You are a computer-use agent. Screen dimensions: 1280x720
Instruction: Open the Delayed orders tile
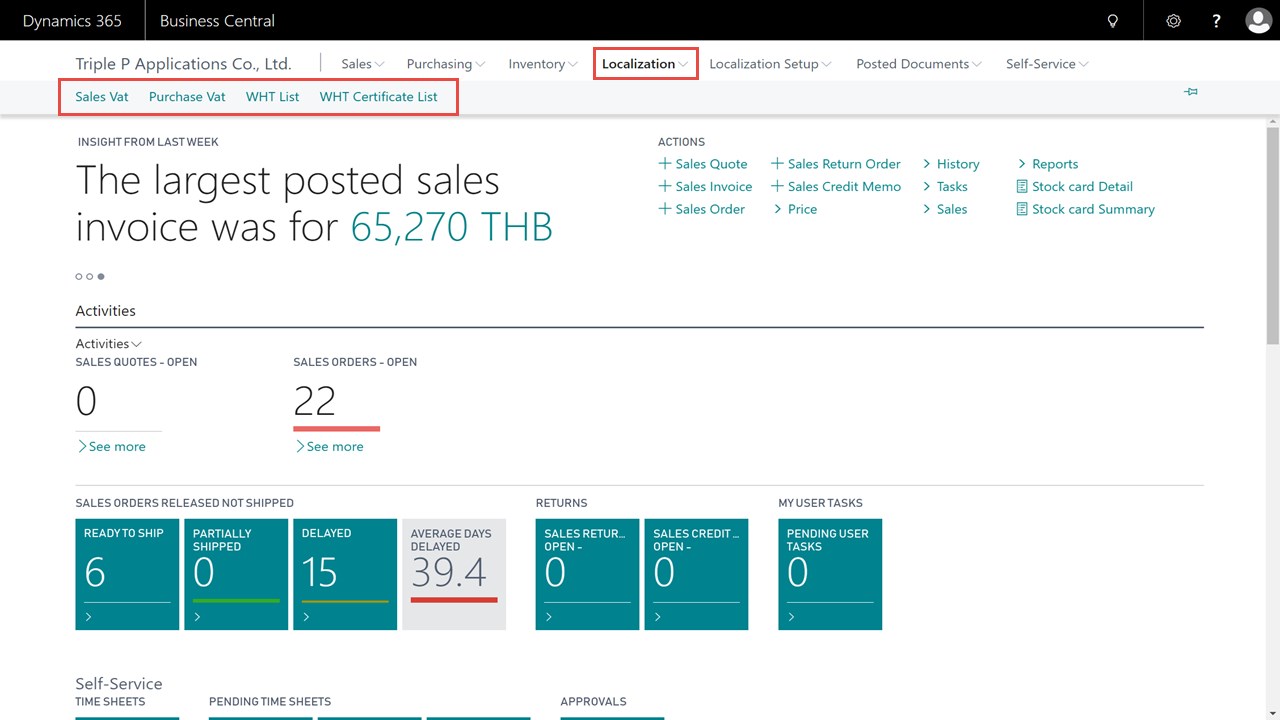pyautogui.click(x=345, y=574)
